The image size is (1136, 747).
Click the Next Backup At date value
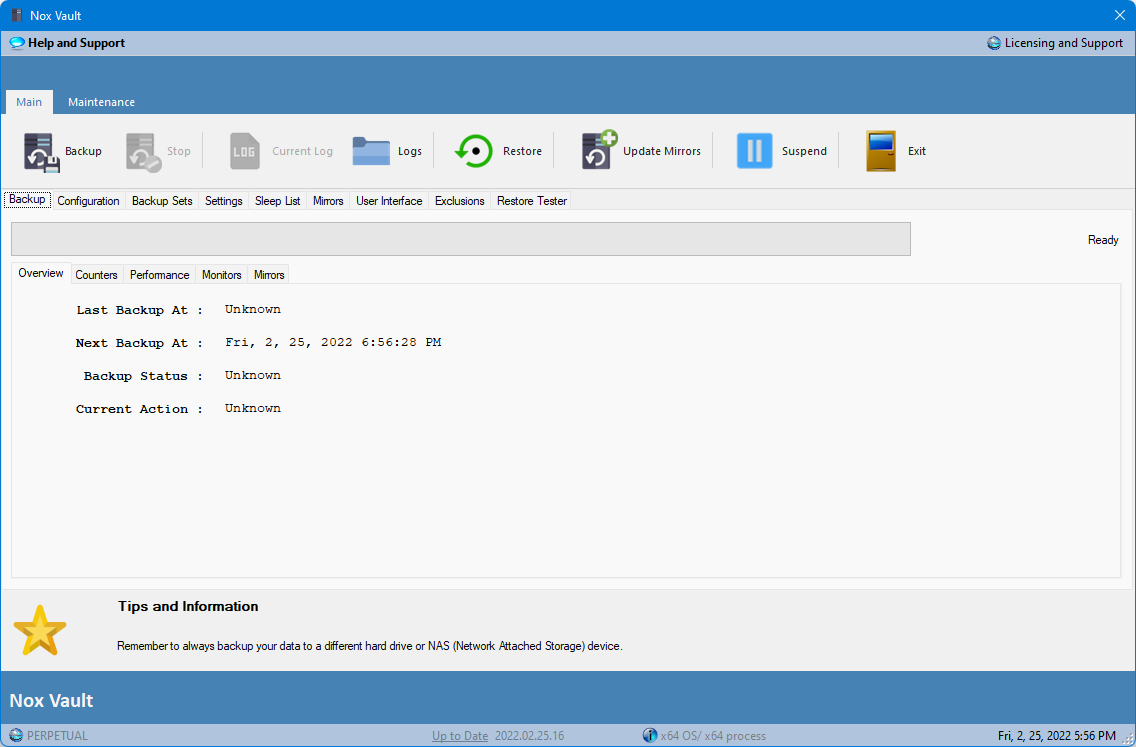[333, 342]
